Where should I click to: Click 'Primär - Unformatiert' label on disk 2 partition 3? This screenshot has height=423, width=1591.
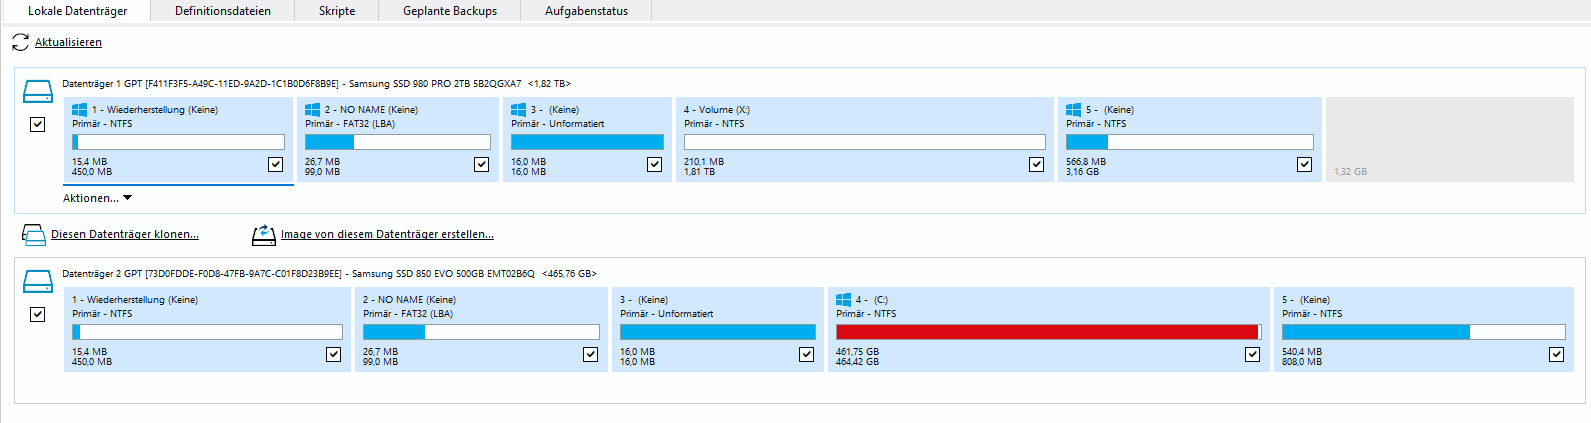[667, 314]
